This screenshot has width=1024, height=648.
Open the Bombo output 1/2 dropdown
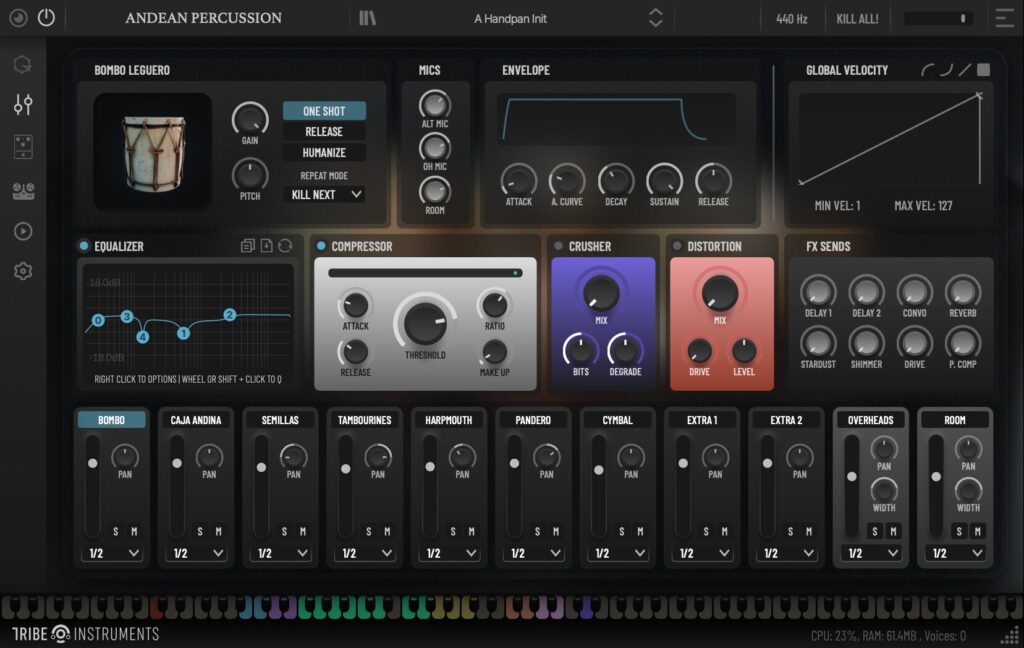click(x=114, y=553)
